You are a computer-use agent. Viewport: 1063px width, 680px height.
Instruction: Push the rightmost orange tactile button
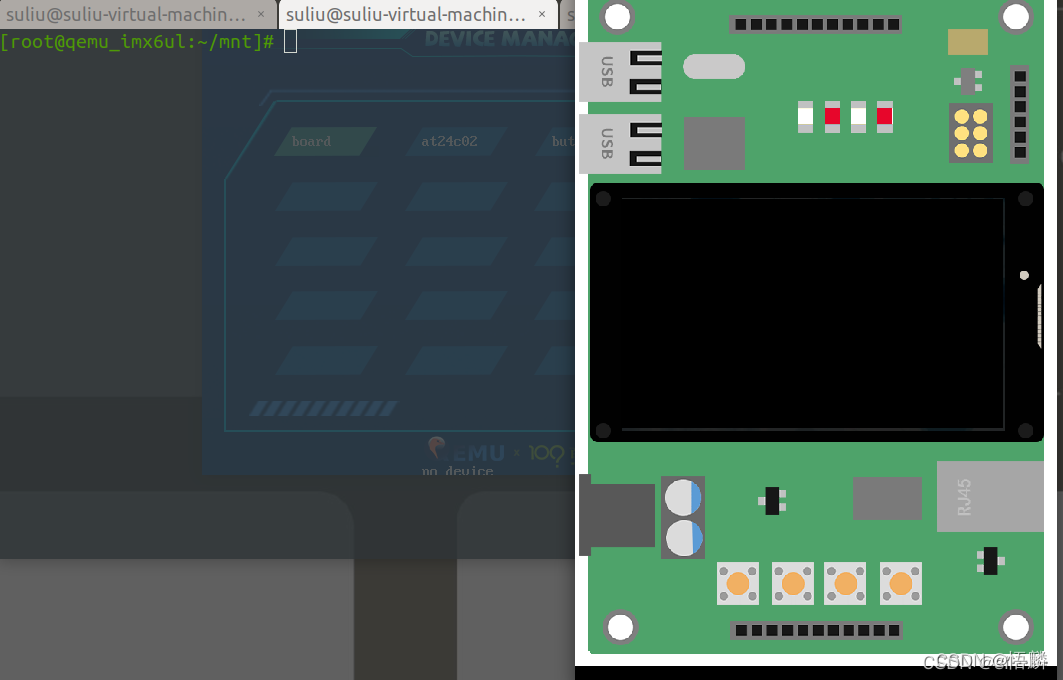(901, 583)
